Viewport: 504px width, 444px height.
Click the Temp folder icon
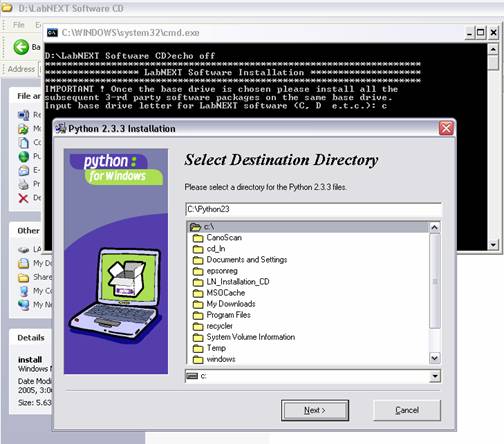tap(198, 348)
